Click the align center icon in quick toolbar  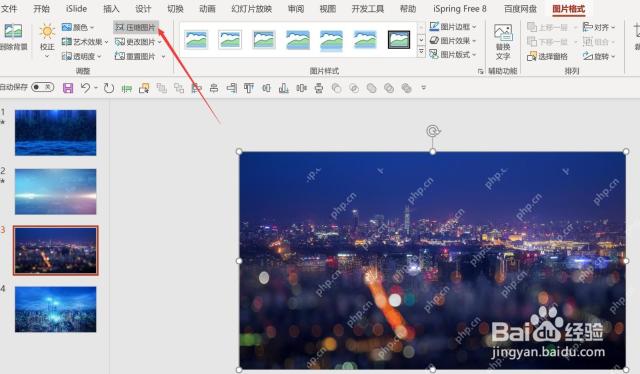click(214, 88)
